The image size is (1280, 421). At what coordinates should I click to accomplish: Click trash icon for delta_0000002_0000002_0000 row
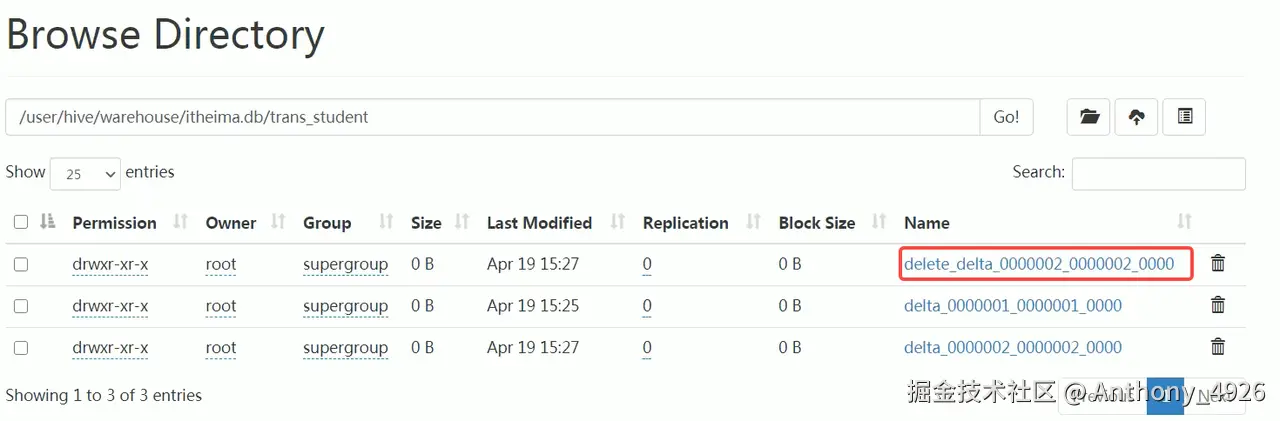(x=1218, y=347)
